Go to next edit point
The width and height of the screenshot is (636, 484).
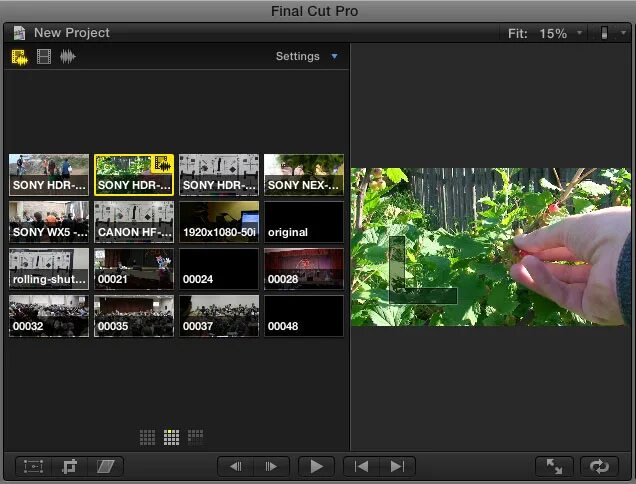[397, 467]
